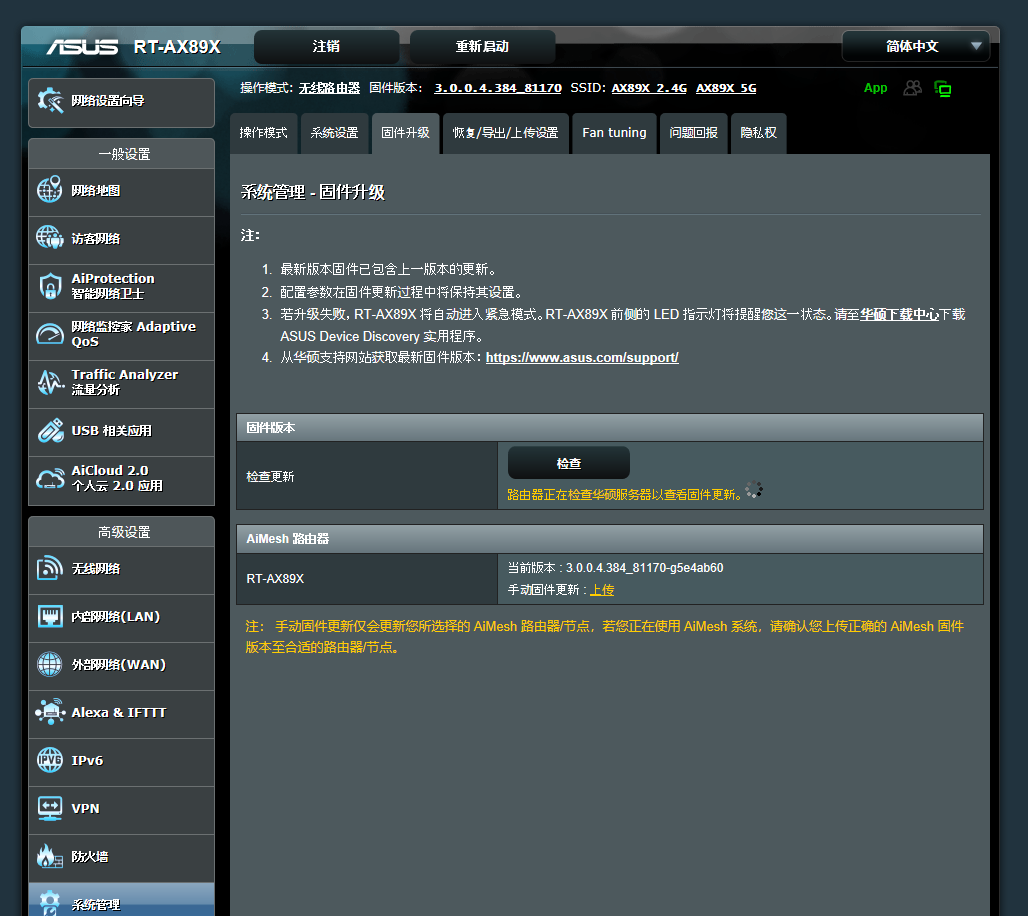Open the Fan tuning tab

tap(614, 133)
